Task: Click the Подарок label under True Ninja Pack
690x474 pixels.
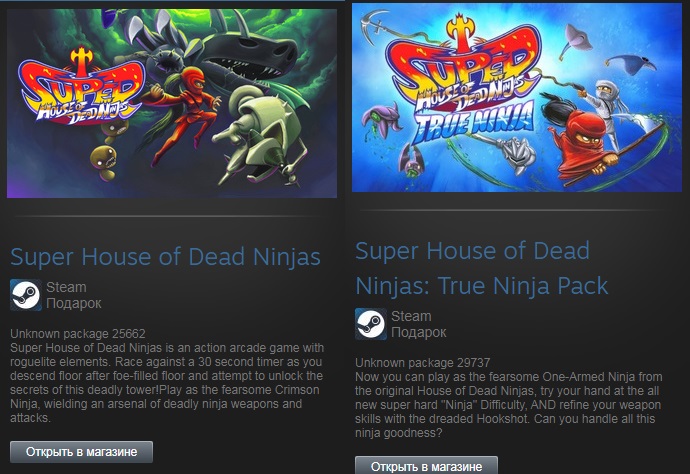Action: tap(418, 332)
